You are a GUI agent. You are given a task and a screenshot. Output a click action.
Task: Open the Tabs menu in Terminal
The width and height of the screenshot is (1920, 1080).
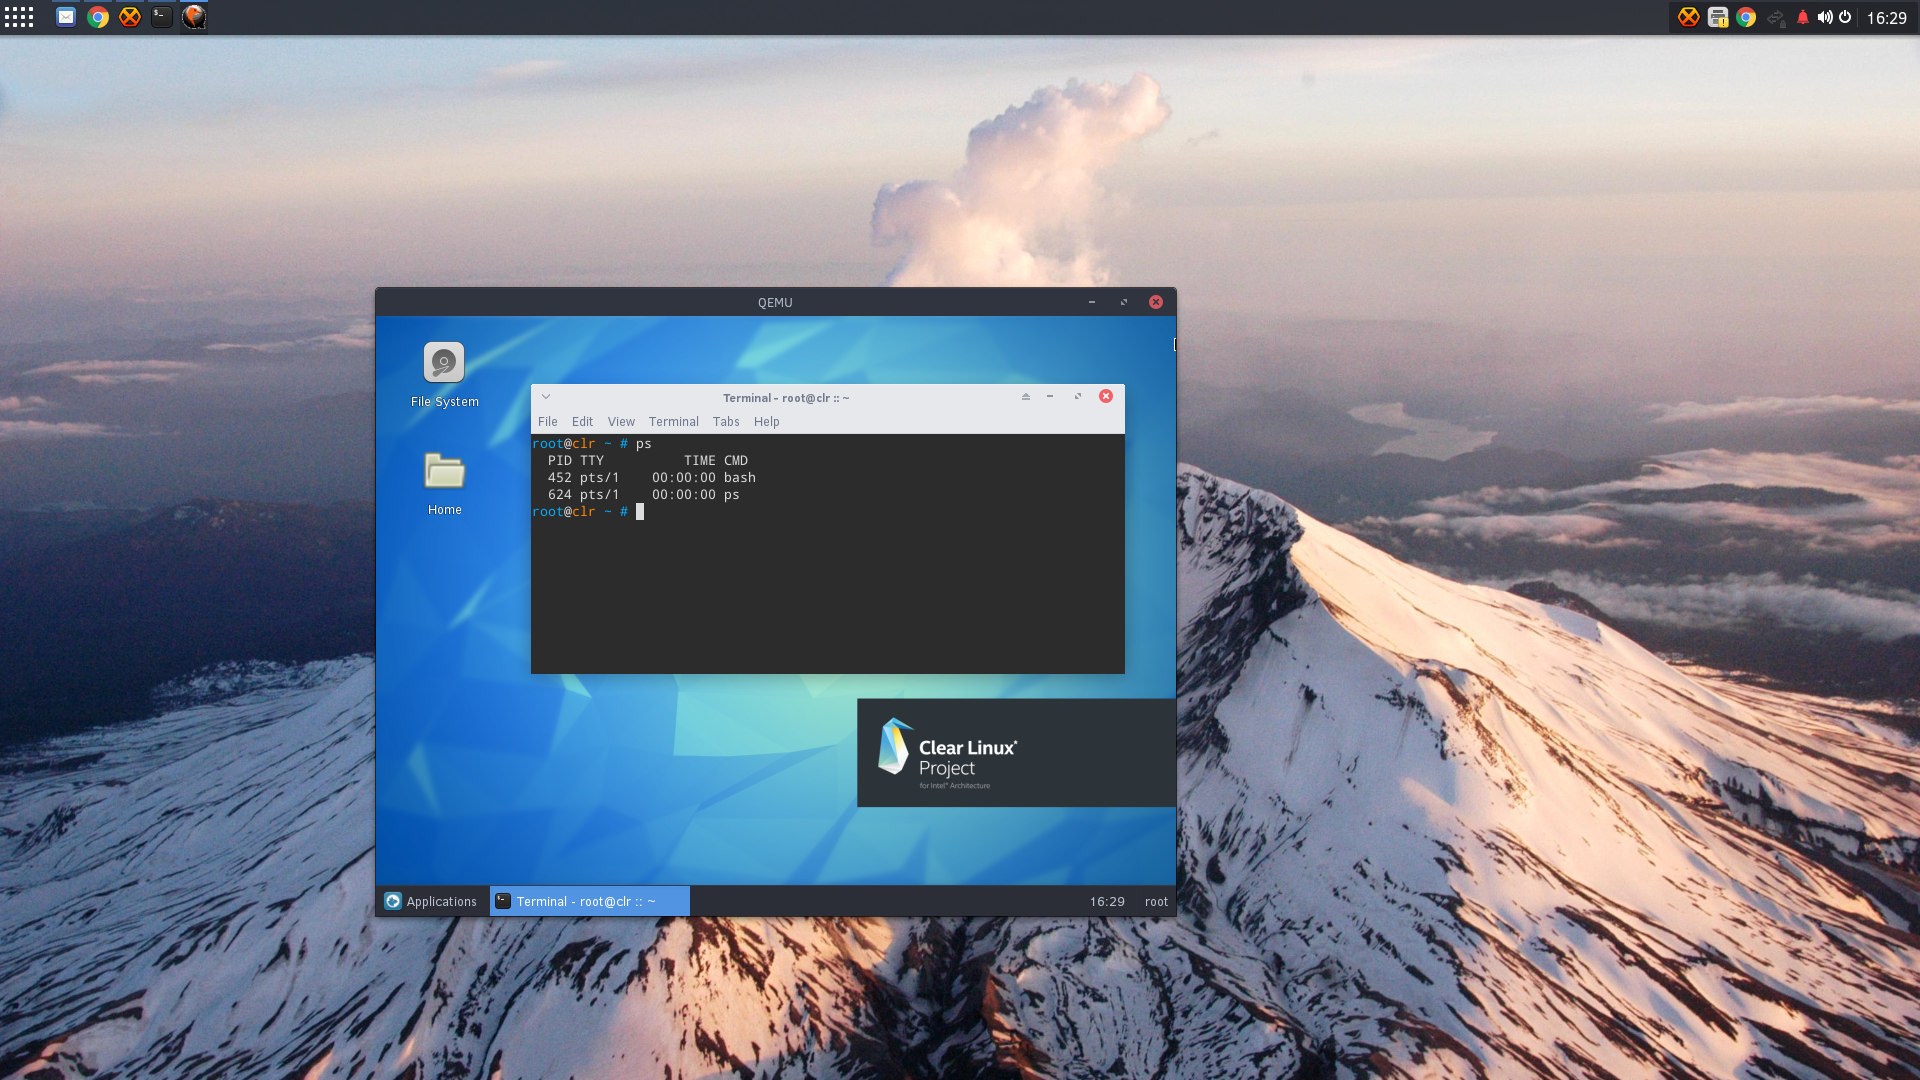pos(726,422)
